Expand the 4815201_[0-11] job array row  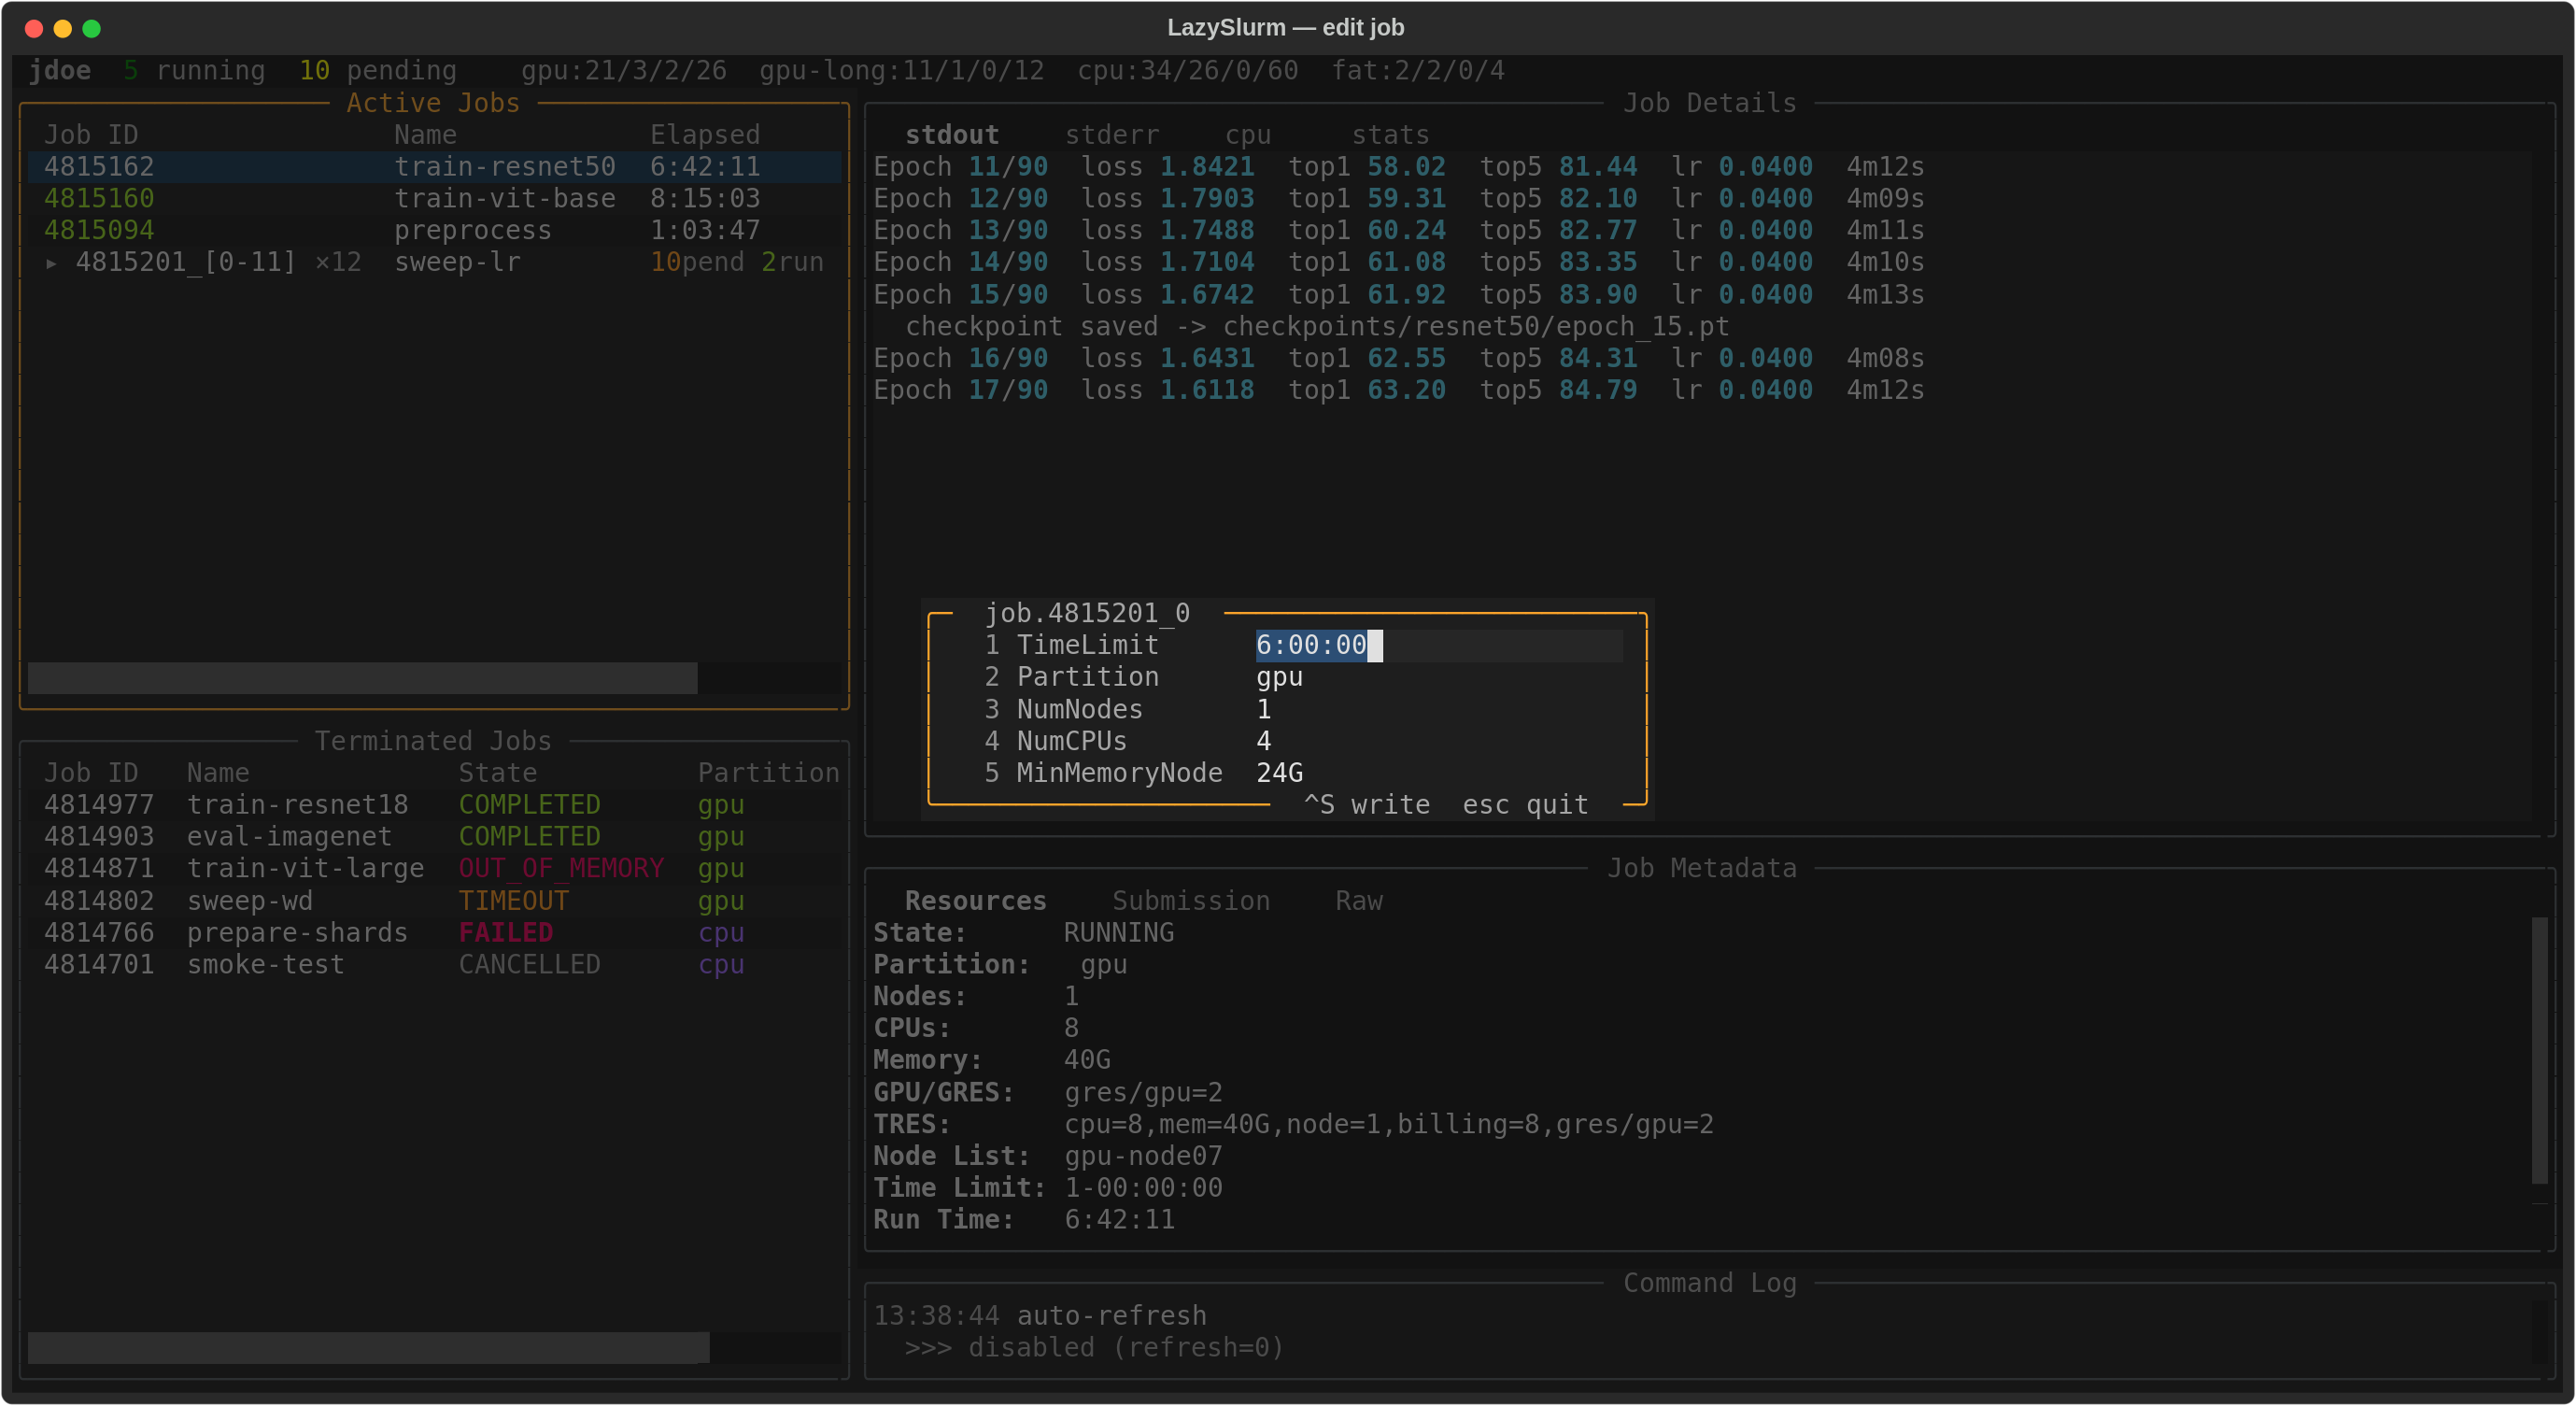51,263
